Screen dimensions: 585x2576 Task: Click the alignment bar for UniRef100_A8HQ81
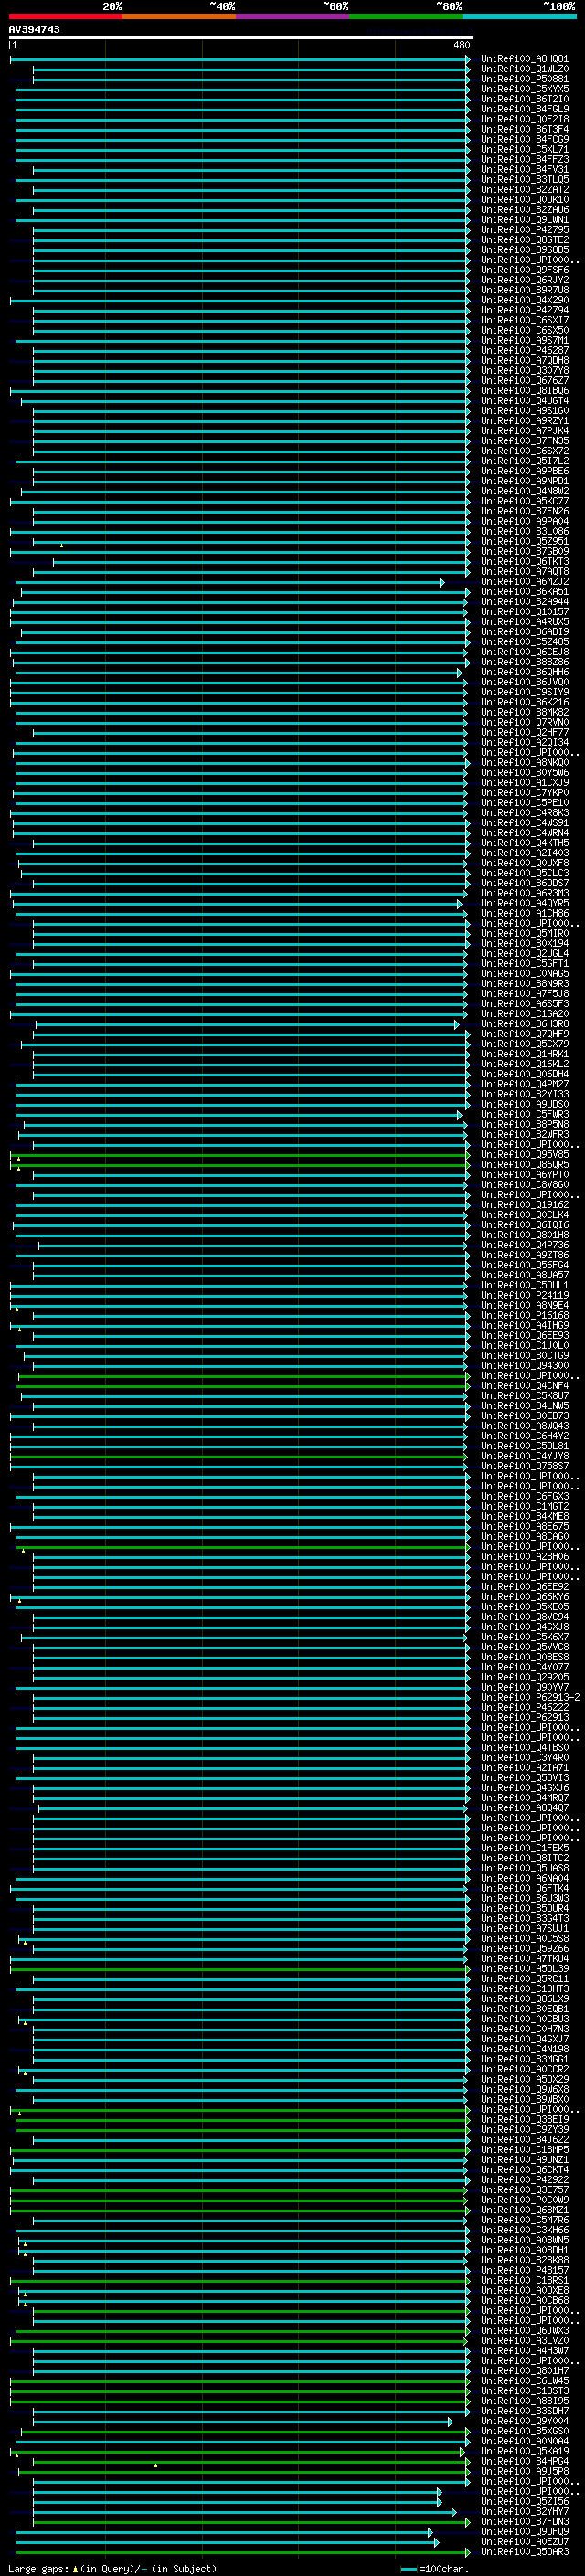pyautogui.click(x=240, y=59)
